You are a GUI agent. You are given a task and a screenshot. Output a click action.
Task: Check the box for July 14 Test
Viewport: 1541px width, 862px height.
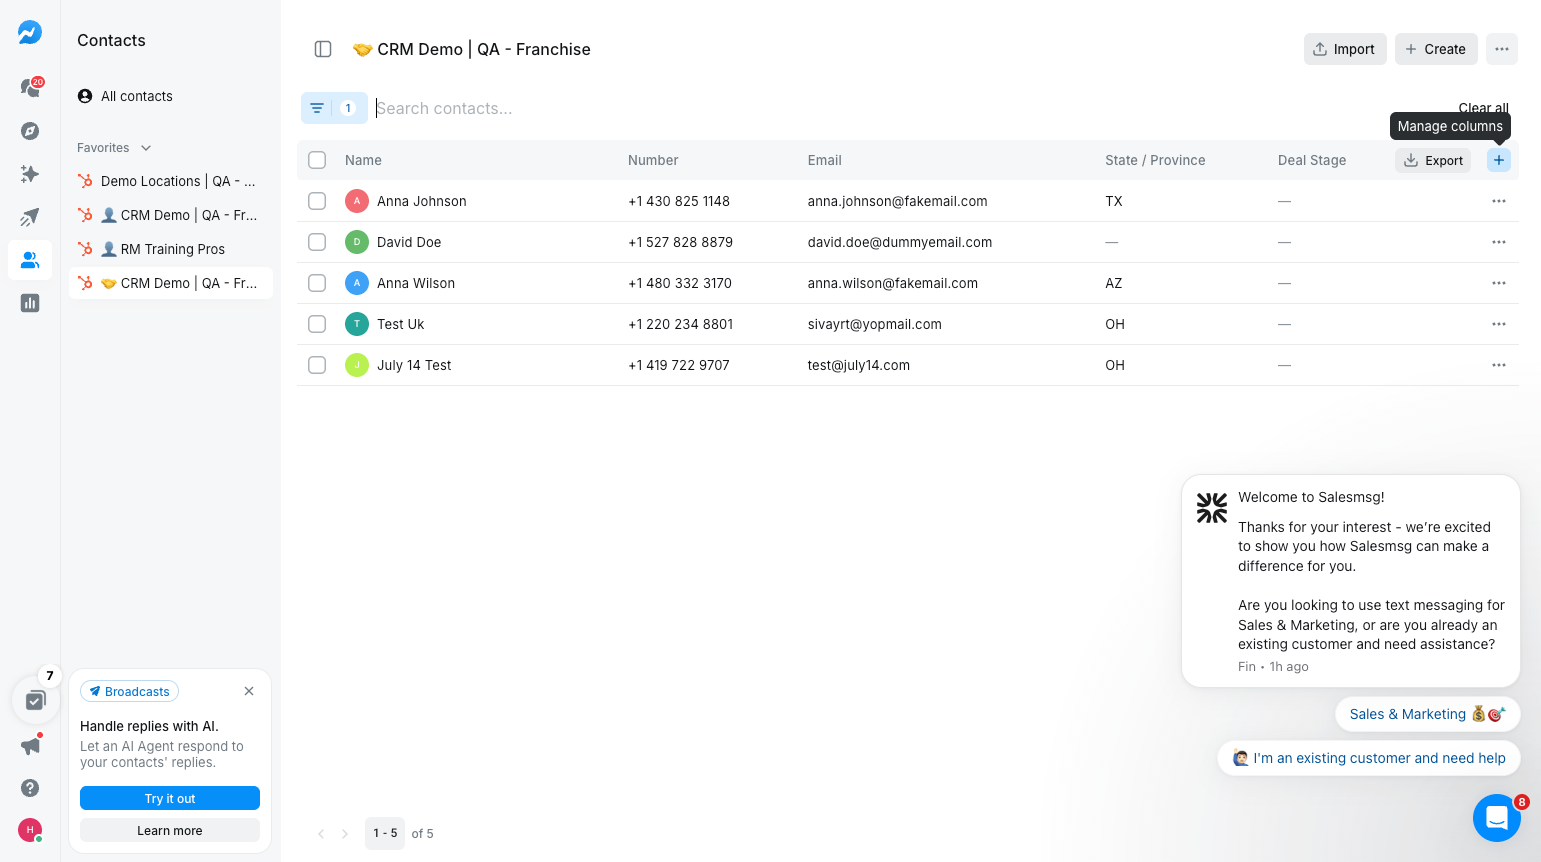[x=317, y=365]
